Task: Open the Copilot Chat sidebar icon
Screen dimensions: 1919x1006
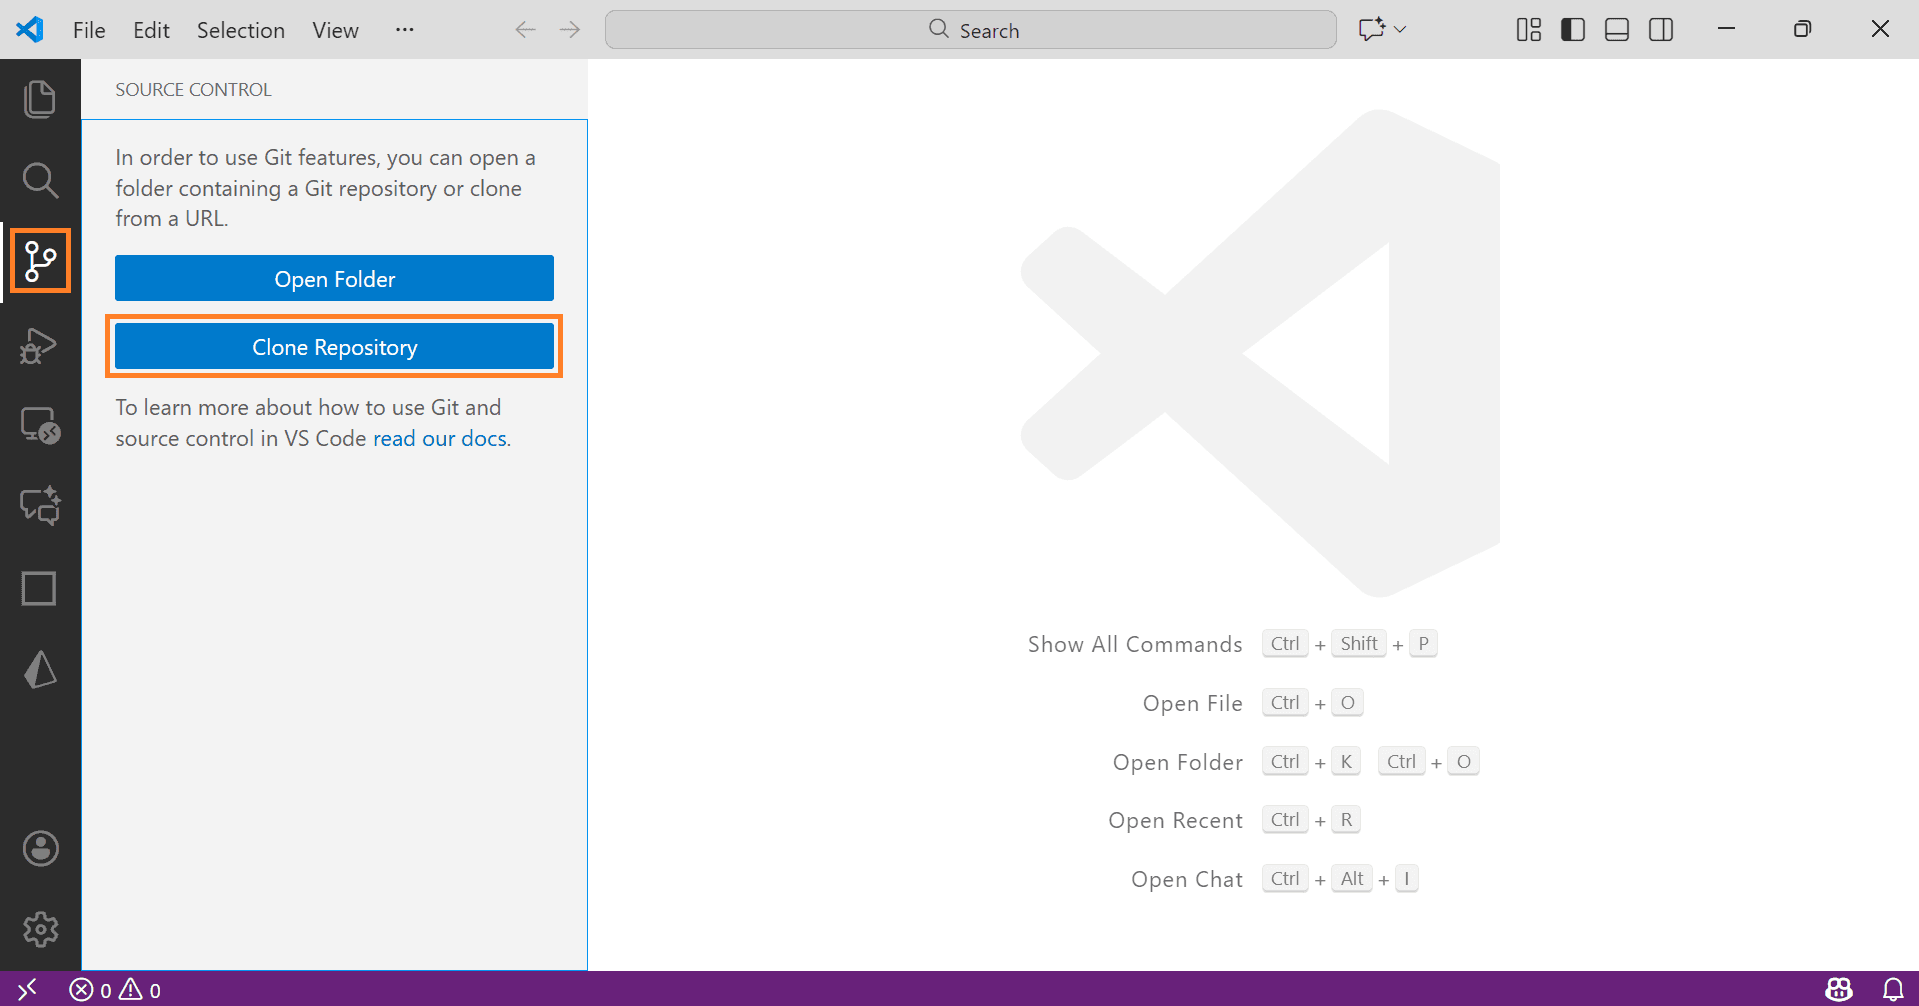Action: click(x=40, y=505)
